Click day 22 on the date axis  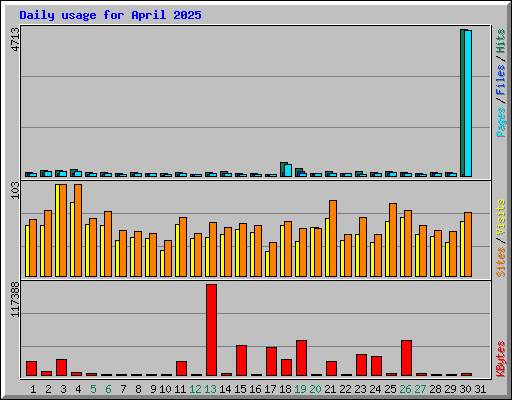[x=345, y=389]
